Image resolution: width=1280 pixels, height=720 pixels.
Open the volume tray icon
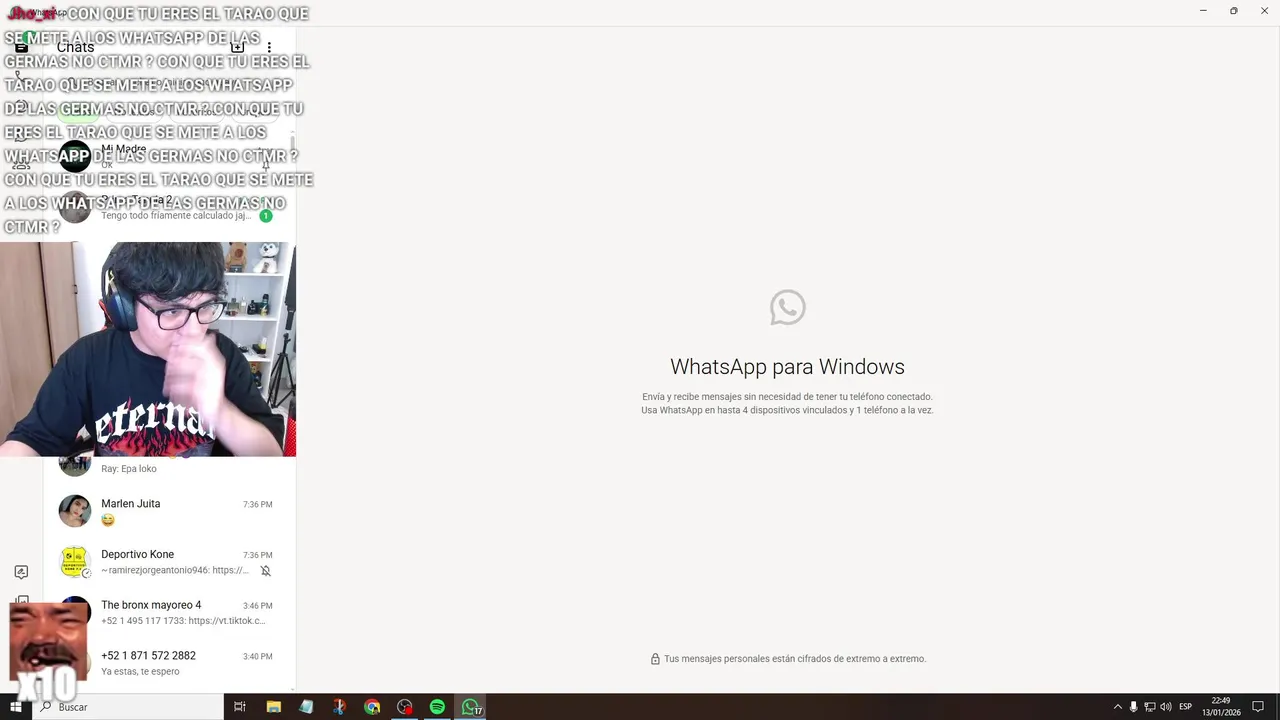tap(1165, 707)
